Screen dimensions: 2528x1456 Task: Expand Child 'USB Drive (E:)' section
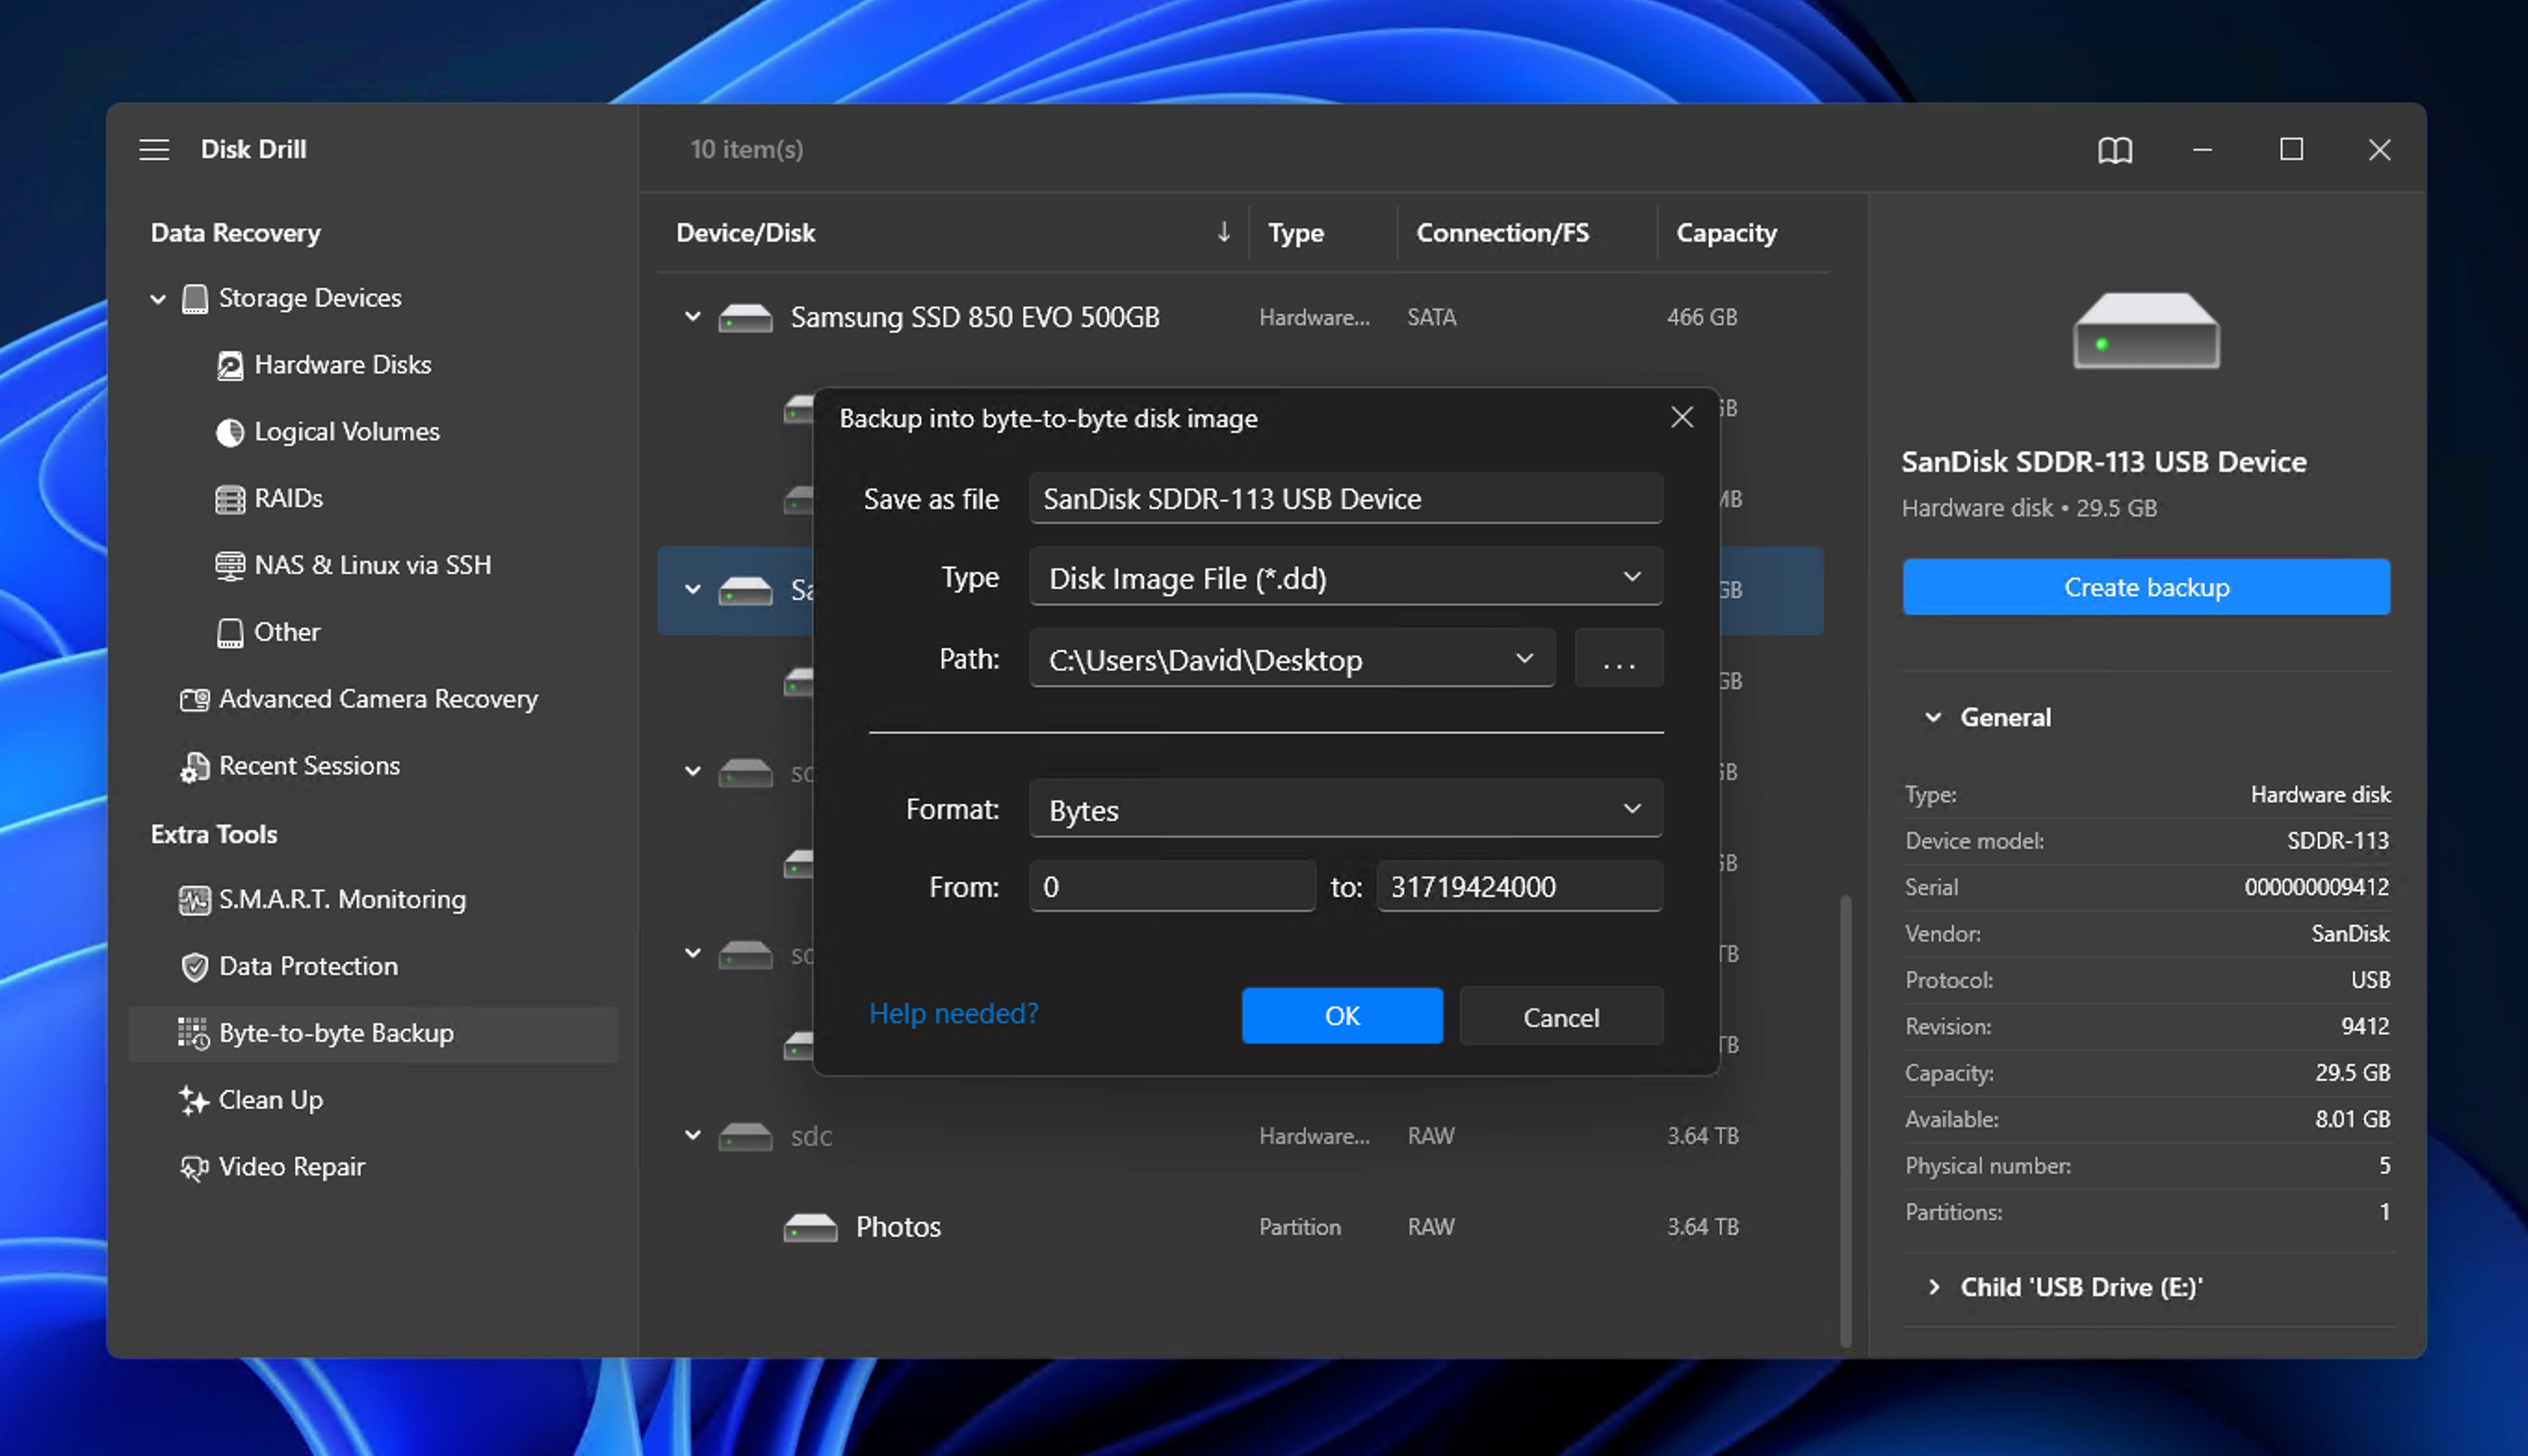(1933, 1287)
